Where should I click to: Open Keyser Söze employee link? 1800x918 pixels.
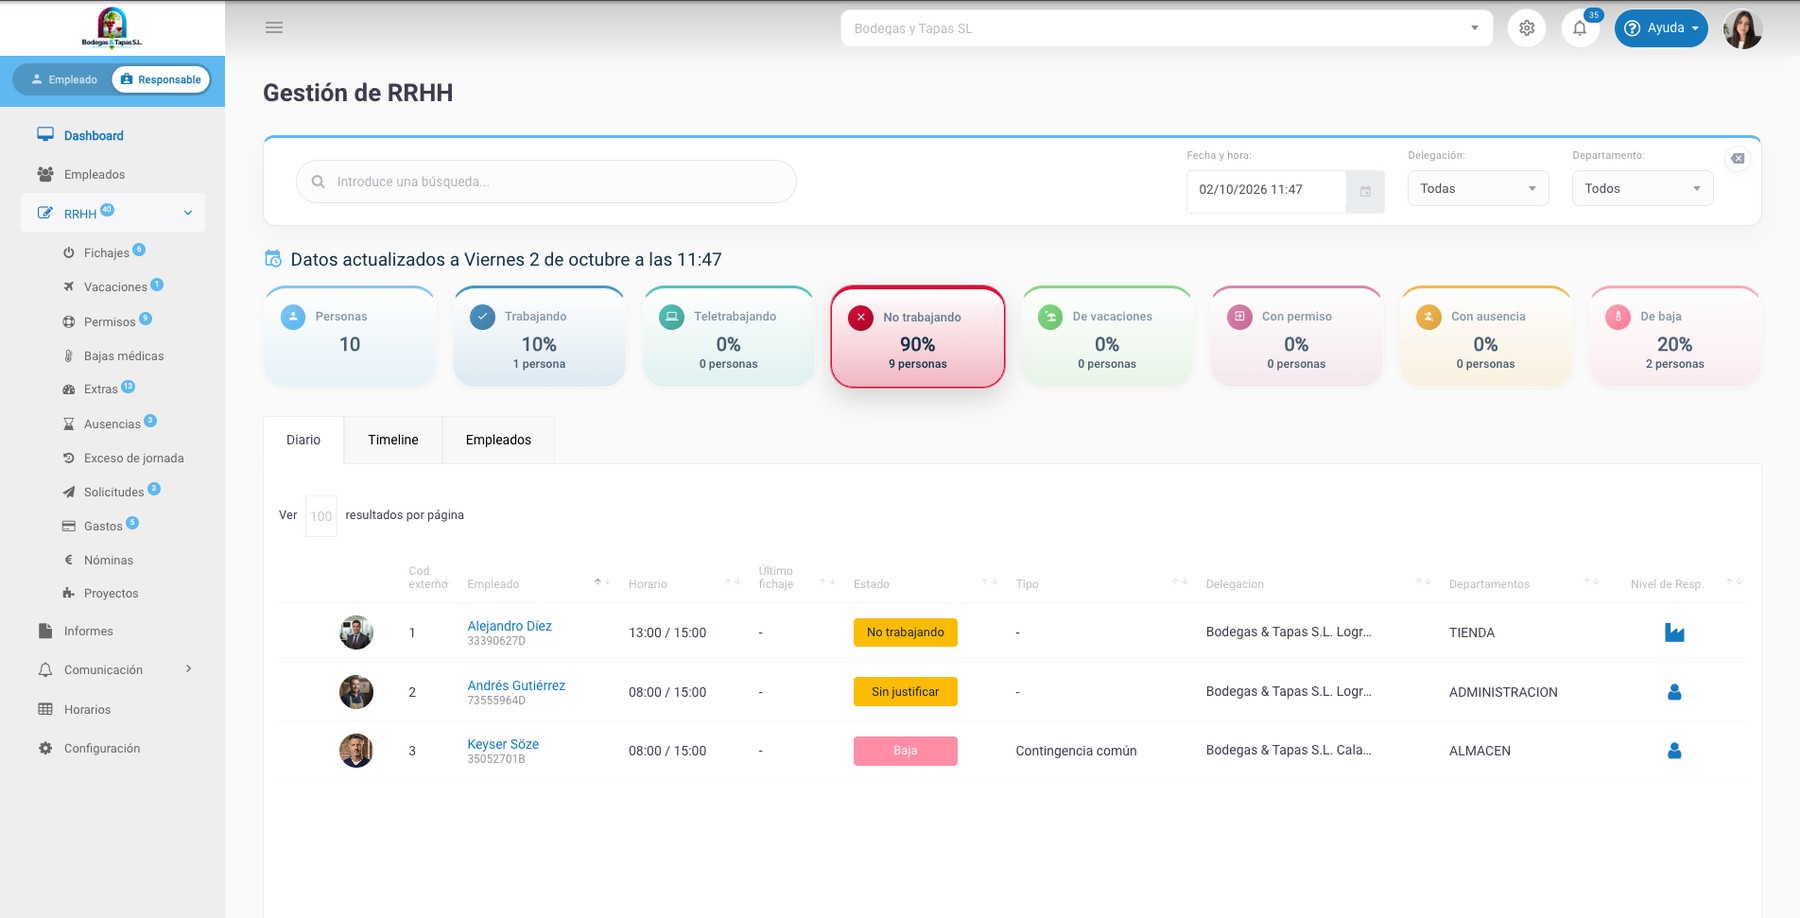click(503, 744)
